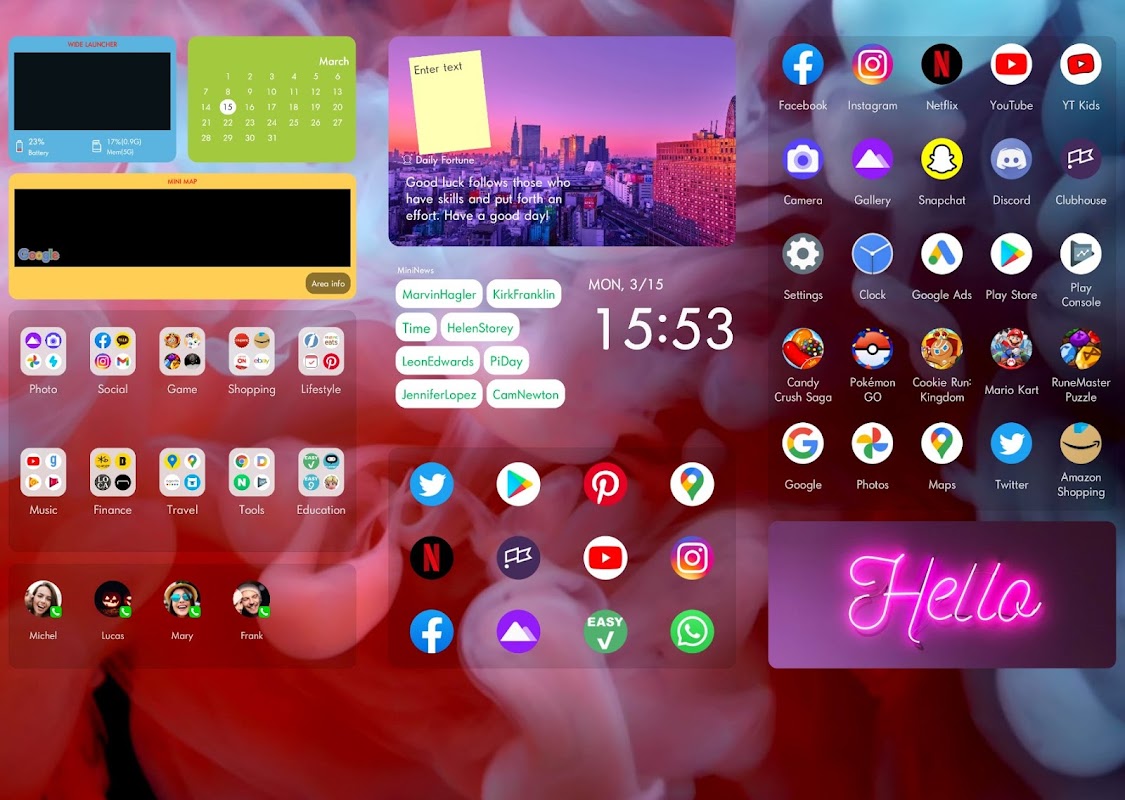Open the Play Console app
This screenshot has width=1125, height=800.
click(x=1081, y=254)
